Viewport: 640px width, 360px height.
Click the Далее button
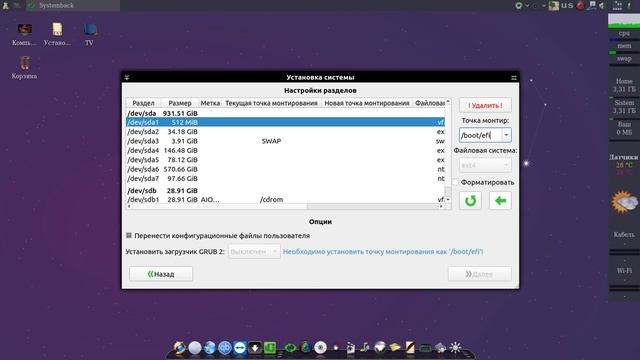(480, 274)
